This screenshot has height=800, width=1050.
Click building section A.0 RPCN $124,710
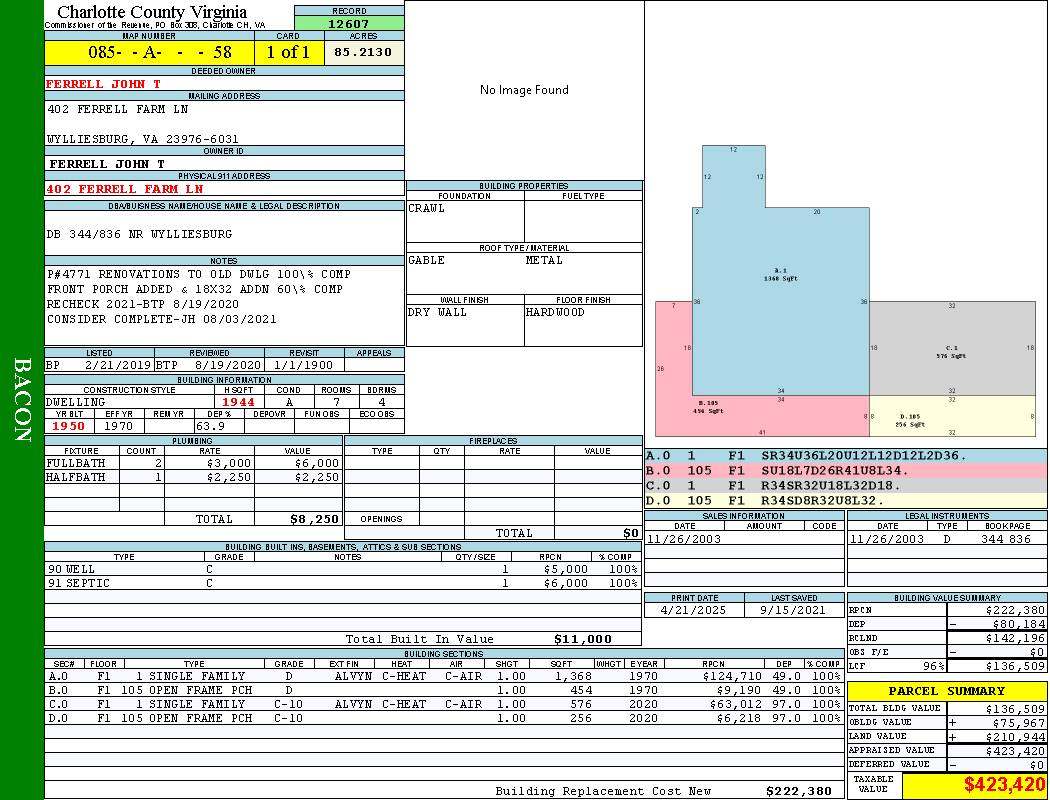point(732,676)
